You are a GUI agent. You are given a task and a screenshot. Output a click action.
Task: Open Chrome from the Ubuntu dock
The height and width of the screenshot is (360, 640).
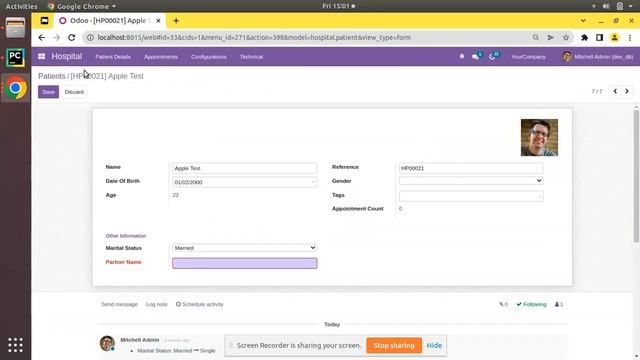[x=16, y=88]
